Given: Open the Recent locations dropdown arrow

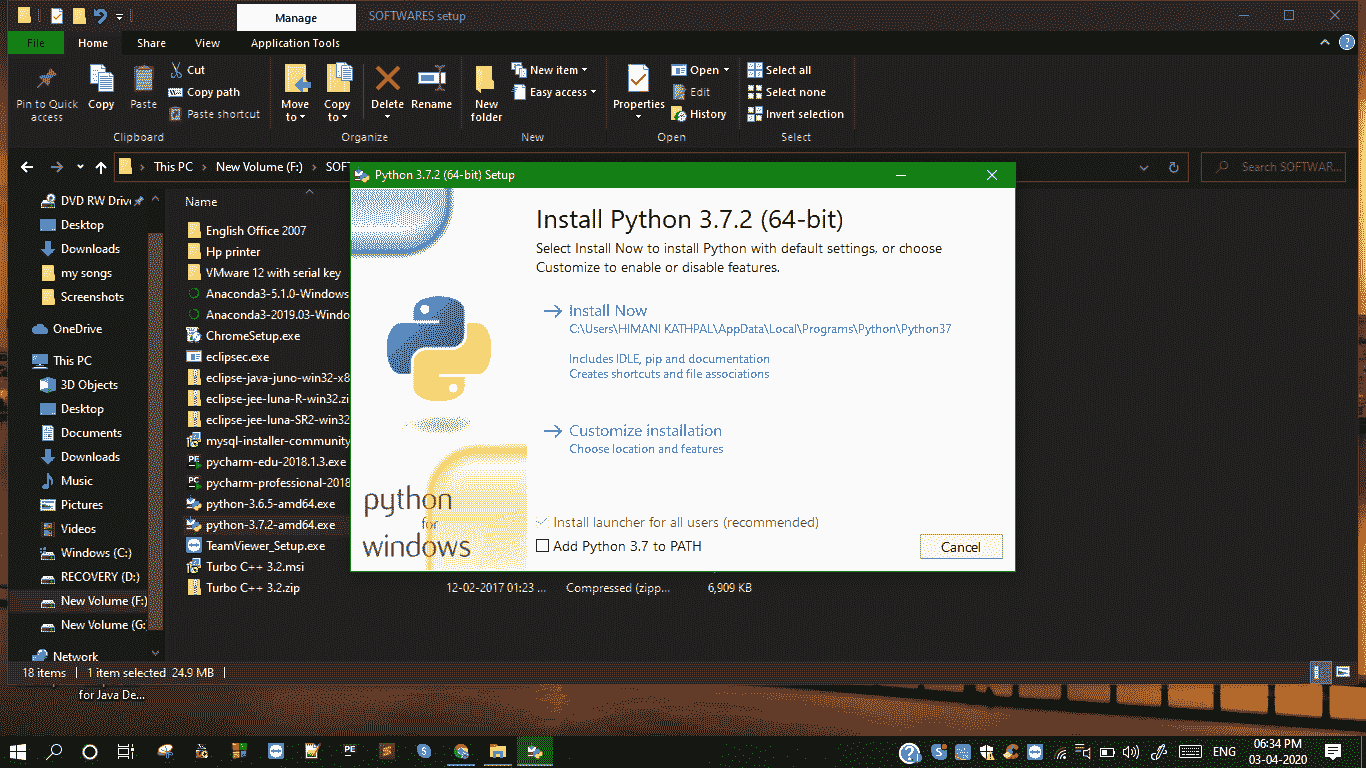Looking at the screenshot, I should pos(80,167).
